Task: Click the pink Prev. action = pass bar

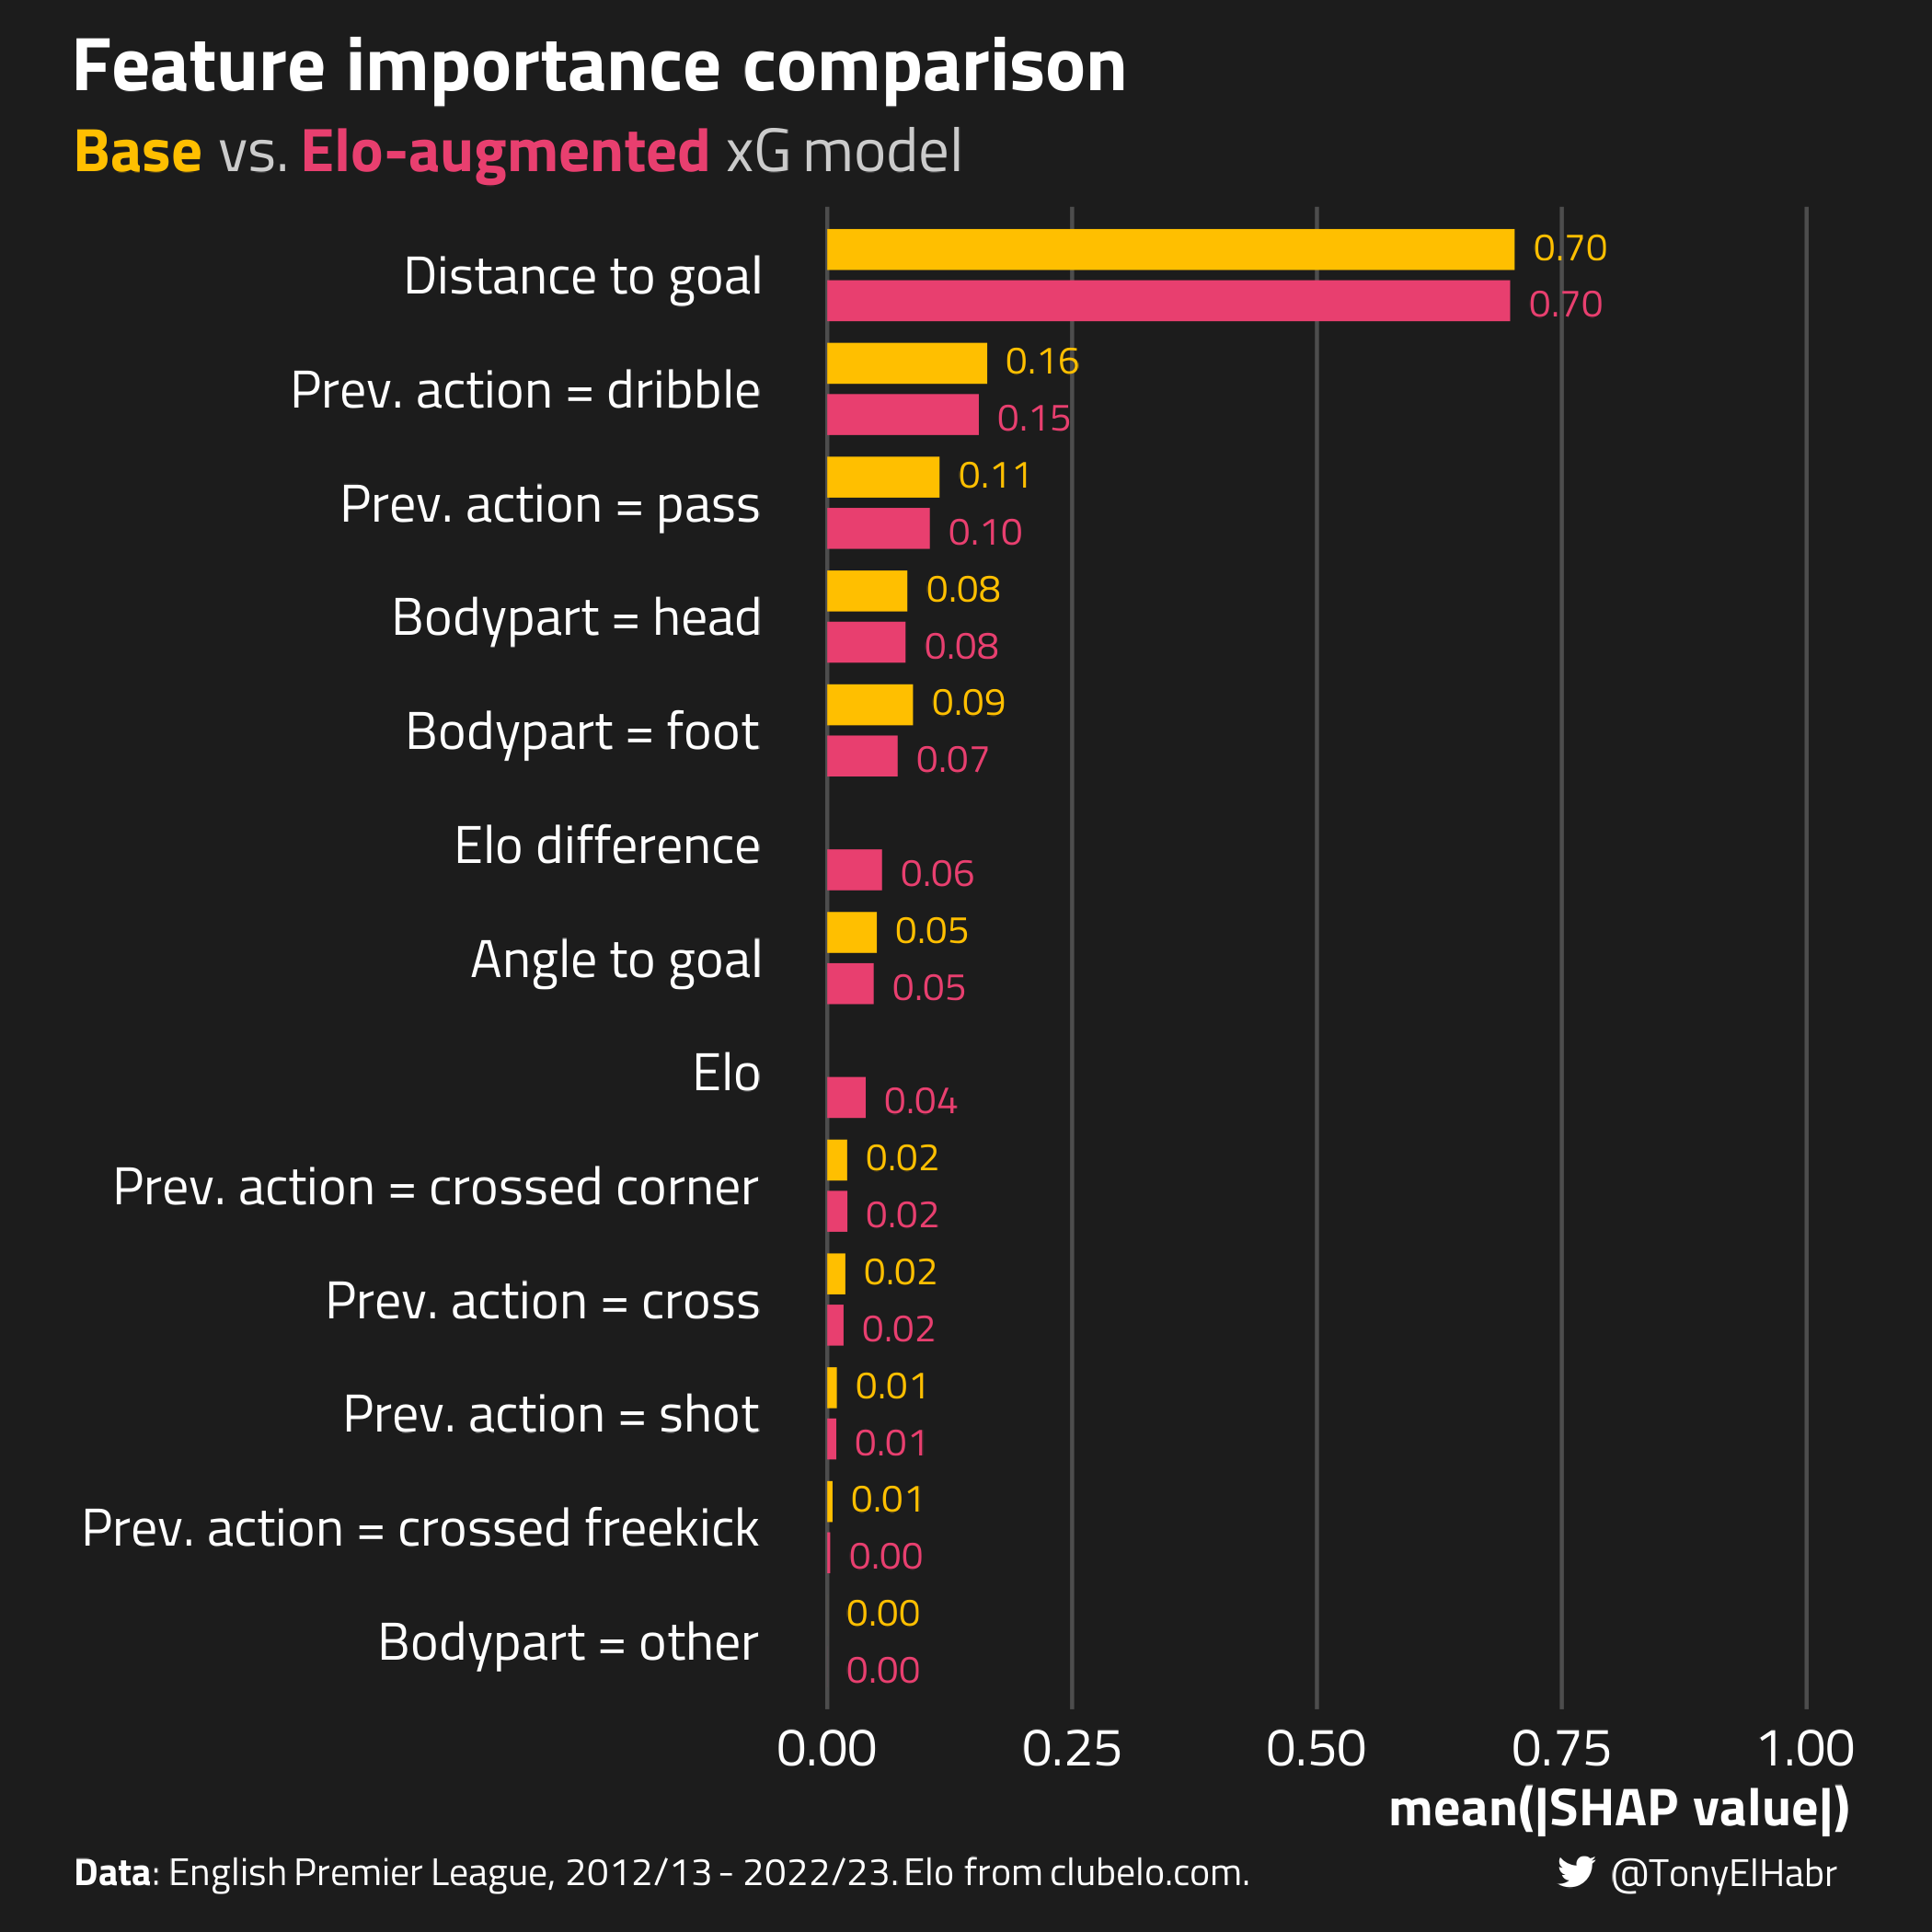Action: [878, 529]
